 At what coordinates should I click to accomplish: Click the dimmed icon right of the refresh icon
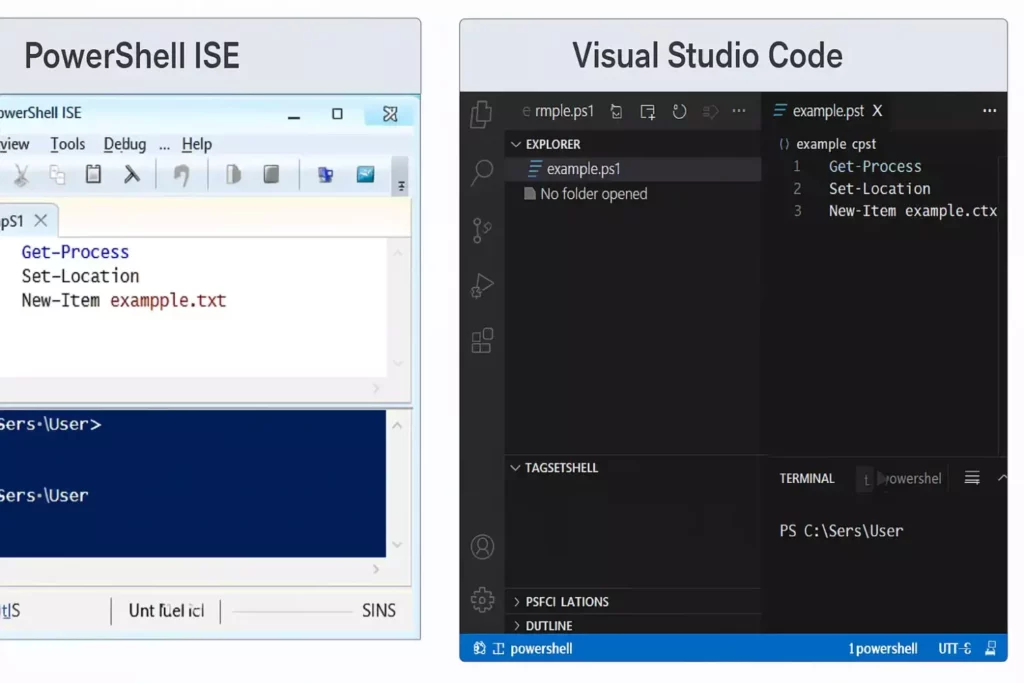click(x=710, y=112)
